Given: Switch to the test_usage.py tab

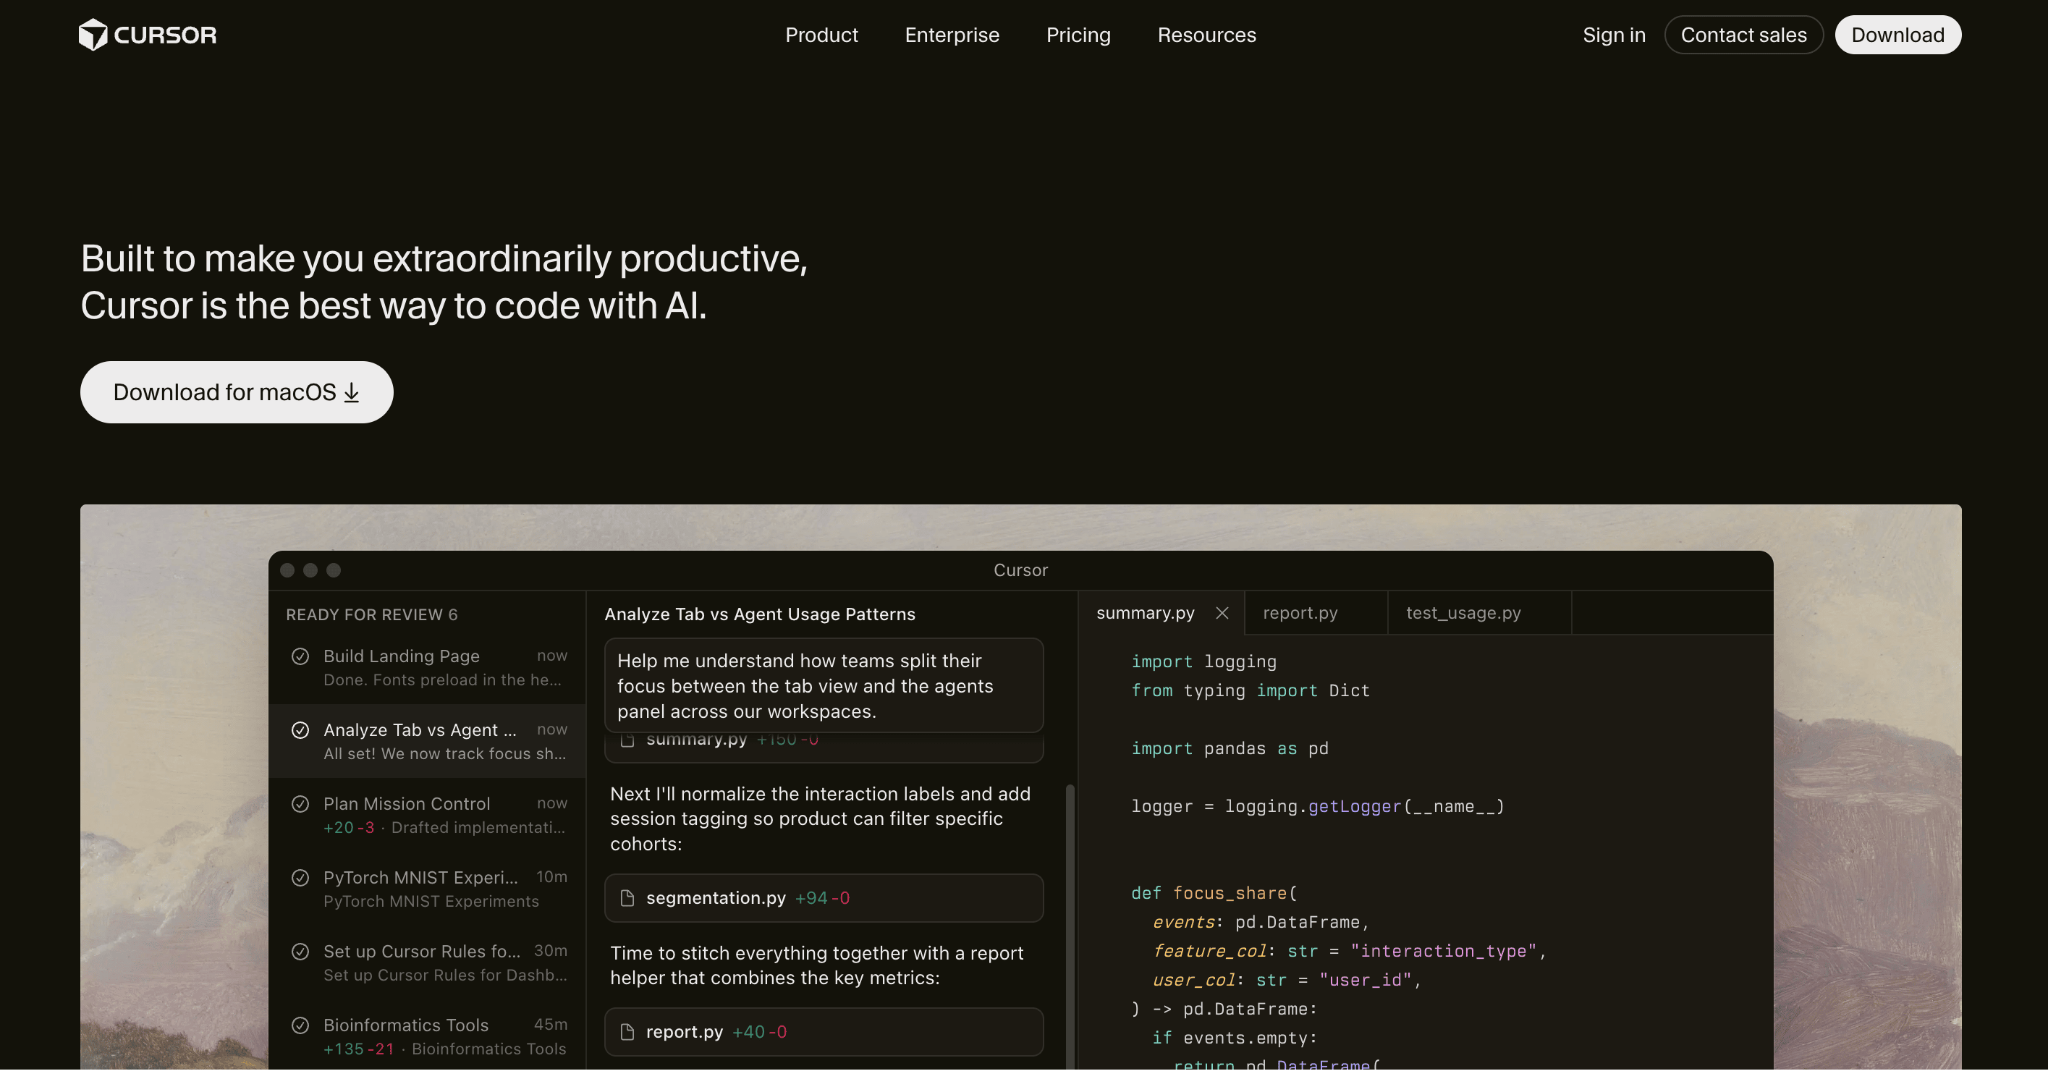Looking at the screenshot, I should 1463,613.
